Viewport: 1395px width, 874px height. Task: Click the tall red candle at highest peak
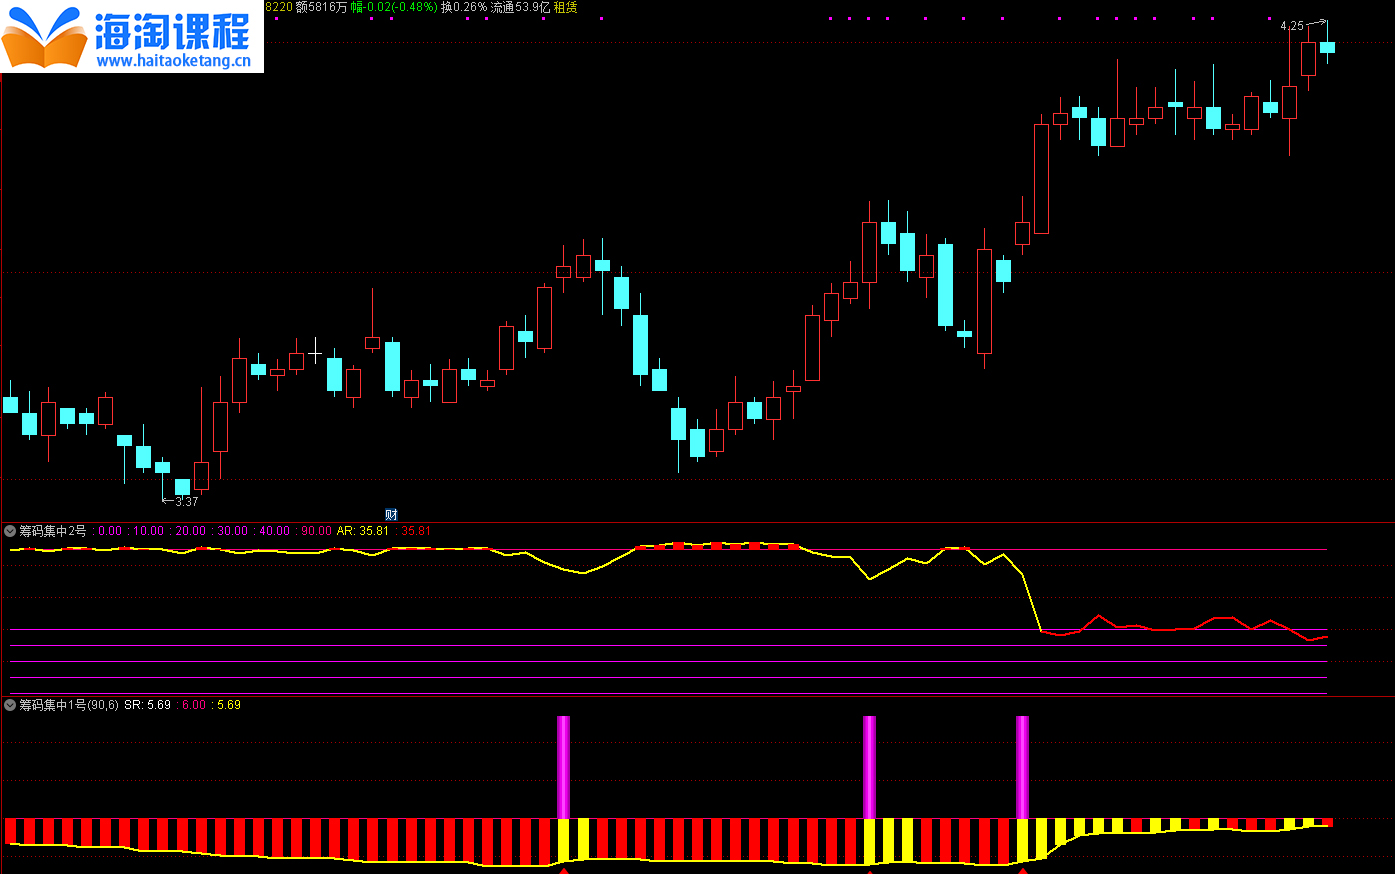pyautogui.click(x=1308, y=58)
